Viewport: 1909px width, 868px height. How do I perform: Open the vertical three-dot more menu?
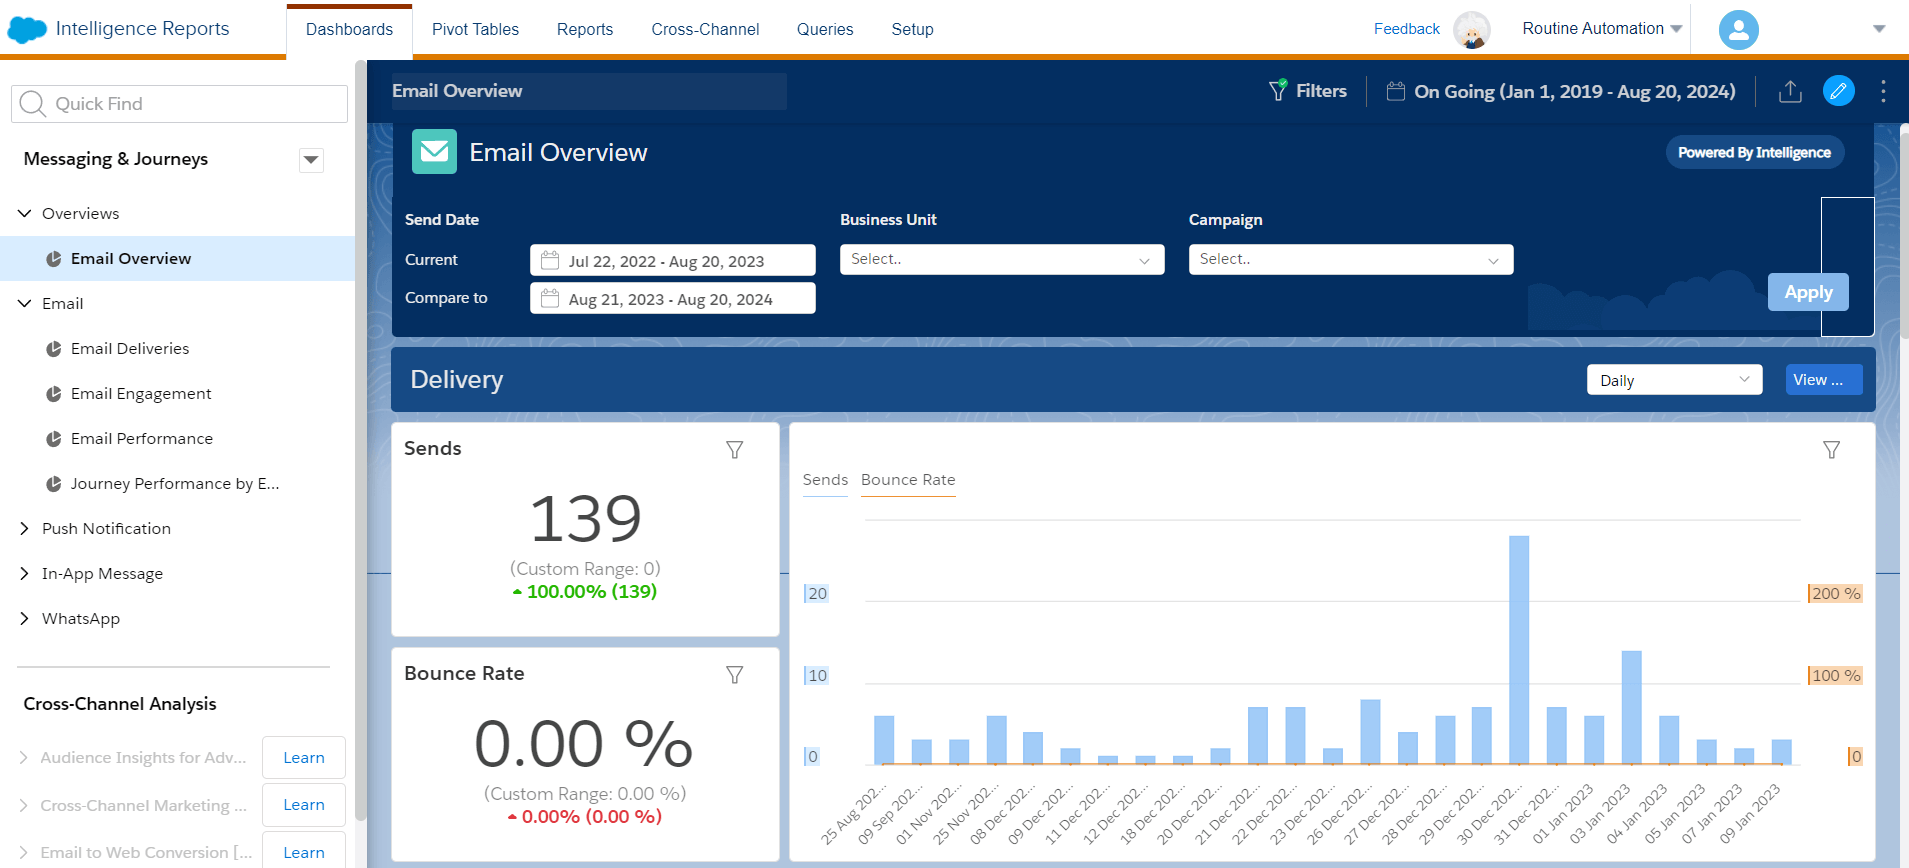1883,91
